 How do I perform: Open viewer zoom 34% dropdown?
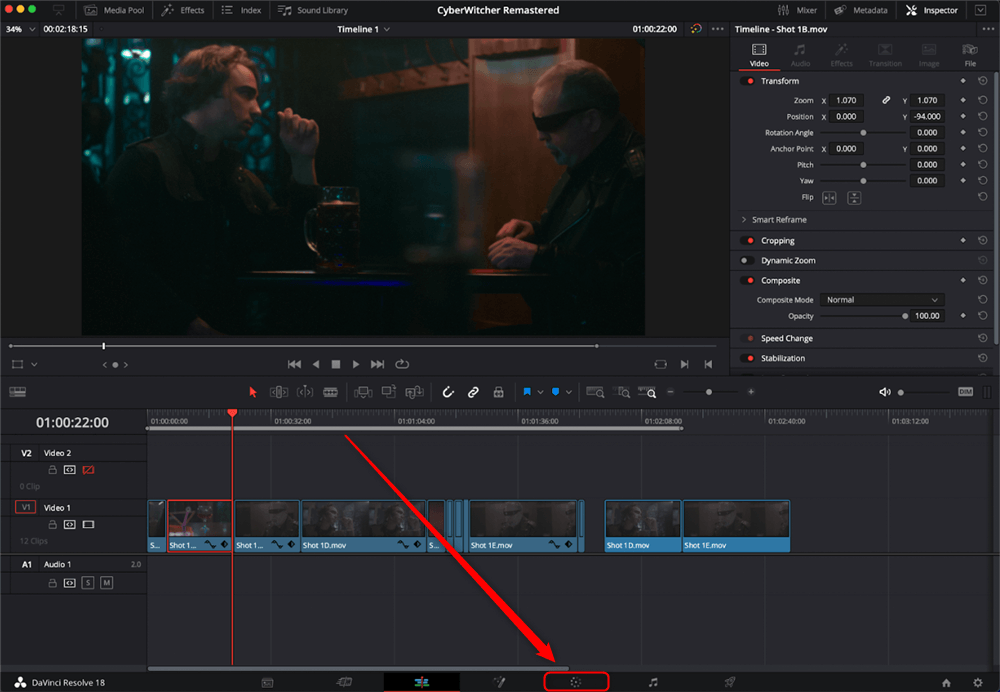click(32, 29)
